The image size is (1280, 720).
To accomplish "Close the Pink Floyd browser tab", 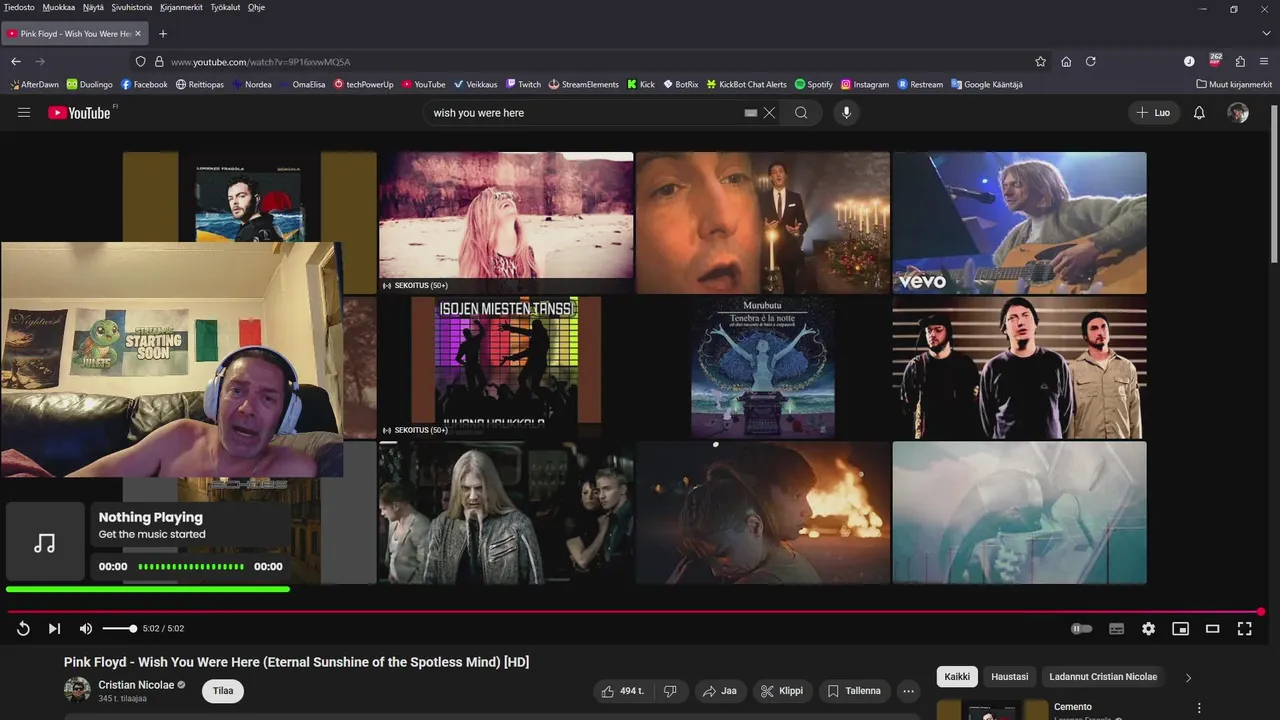I will [138, 33].
